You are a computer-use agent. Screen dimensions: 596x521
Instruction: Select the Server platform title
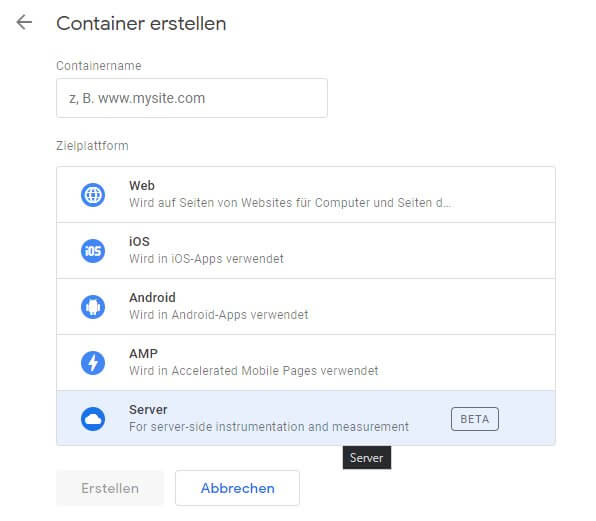point(148,409)
